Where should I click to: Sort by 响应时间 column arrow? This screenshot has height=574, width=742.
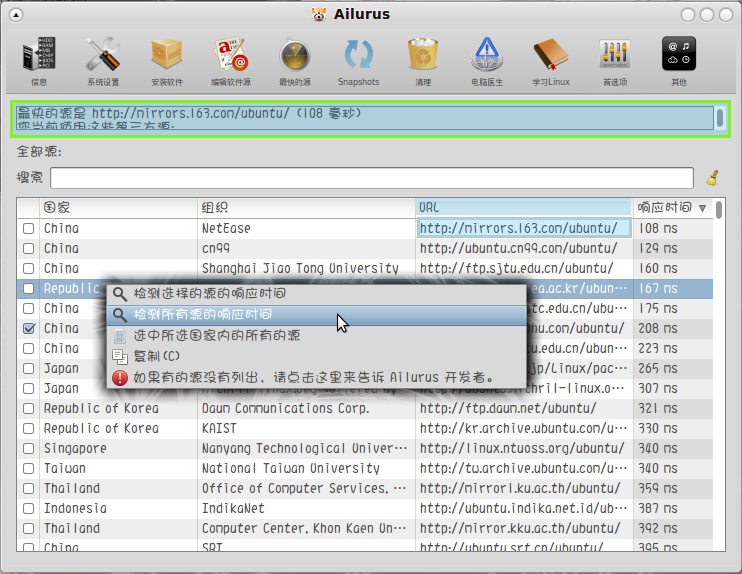click(703, 208)
